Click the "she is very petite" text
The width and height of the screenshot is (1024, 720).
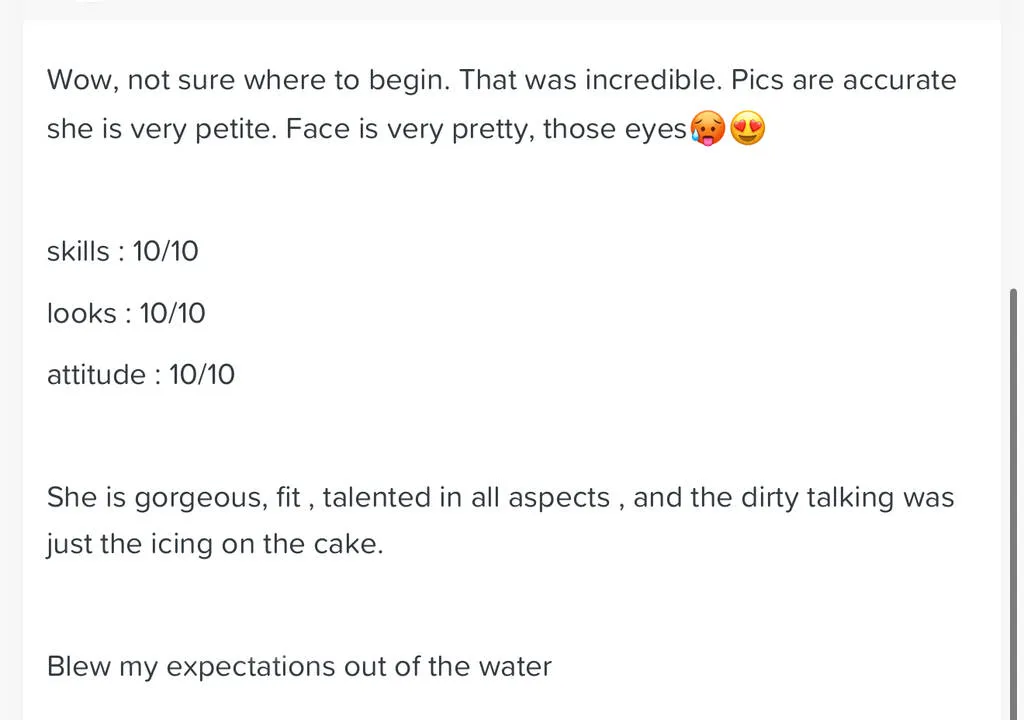click(160, 130)
